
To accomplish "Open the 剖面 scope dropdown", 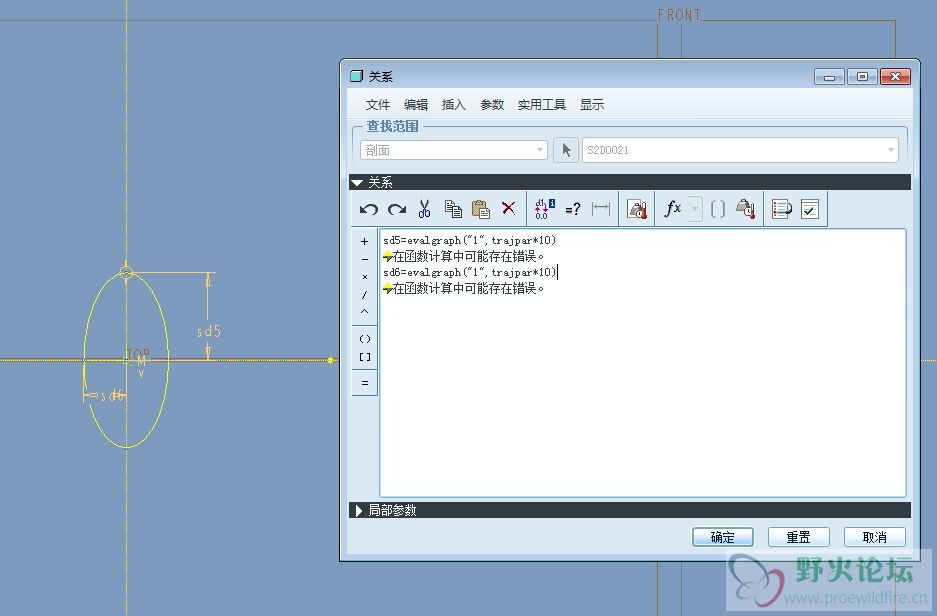I will tap(454, 150).
